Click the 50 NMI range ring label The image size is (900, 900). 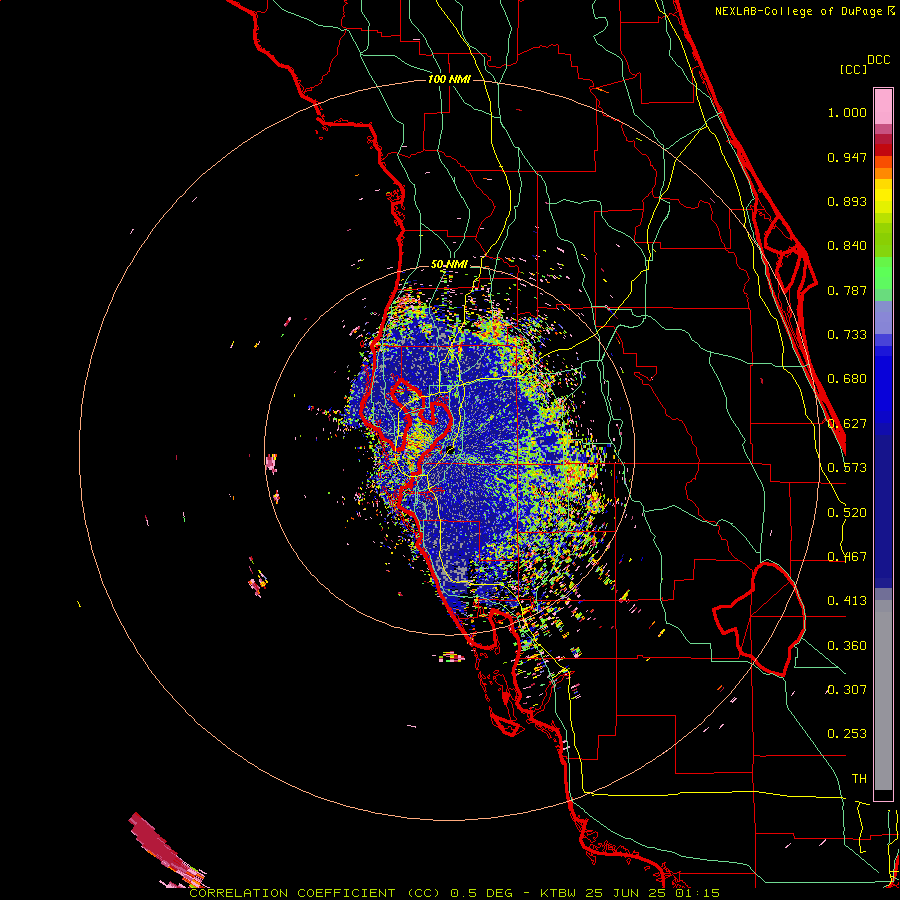coord(449,264)
